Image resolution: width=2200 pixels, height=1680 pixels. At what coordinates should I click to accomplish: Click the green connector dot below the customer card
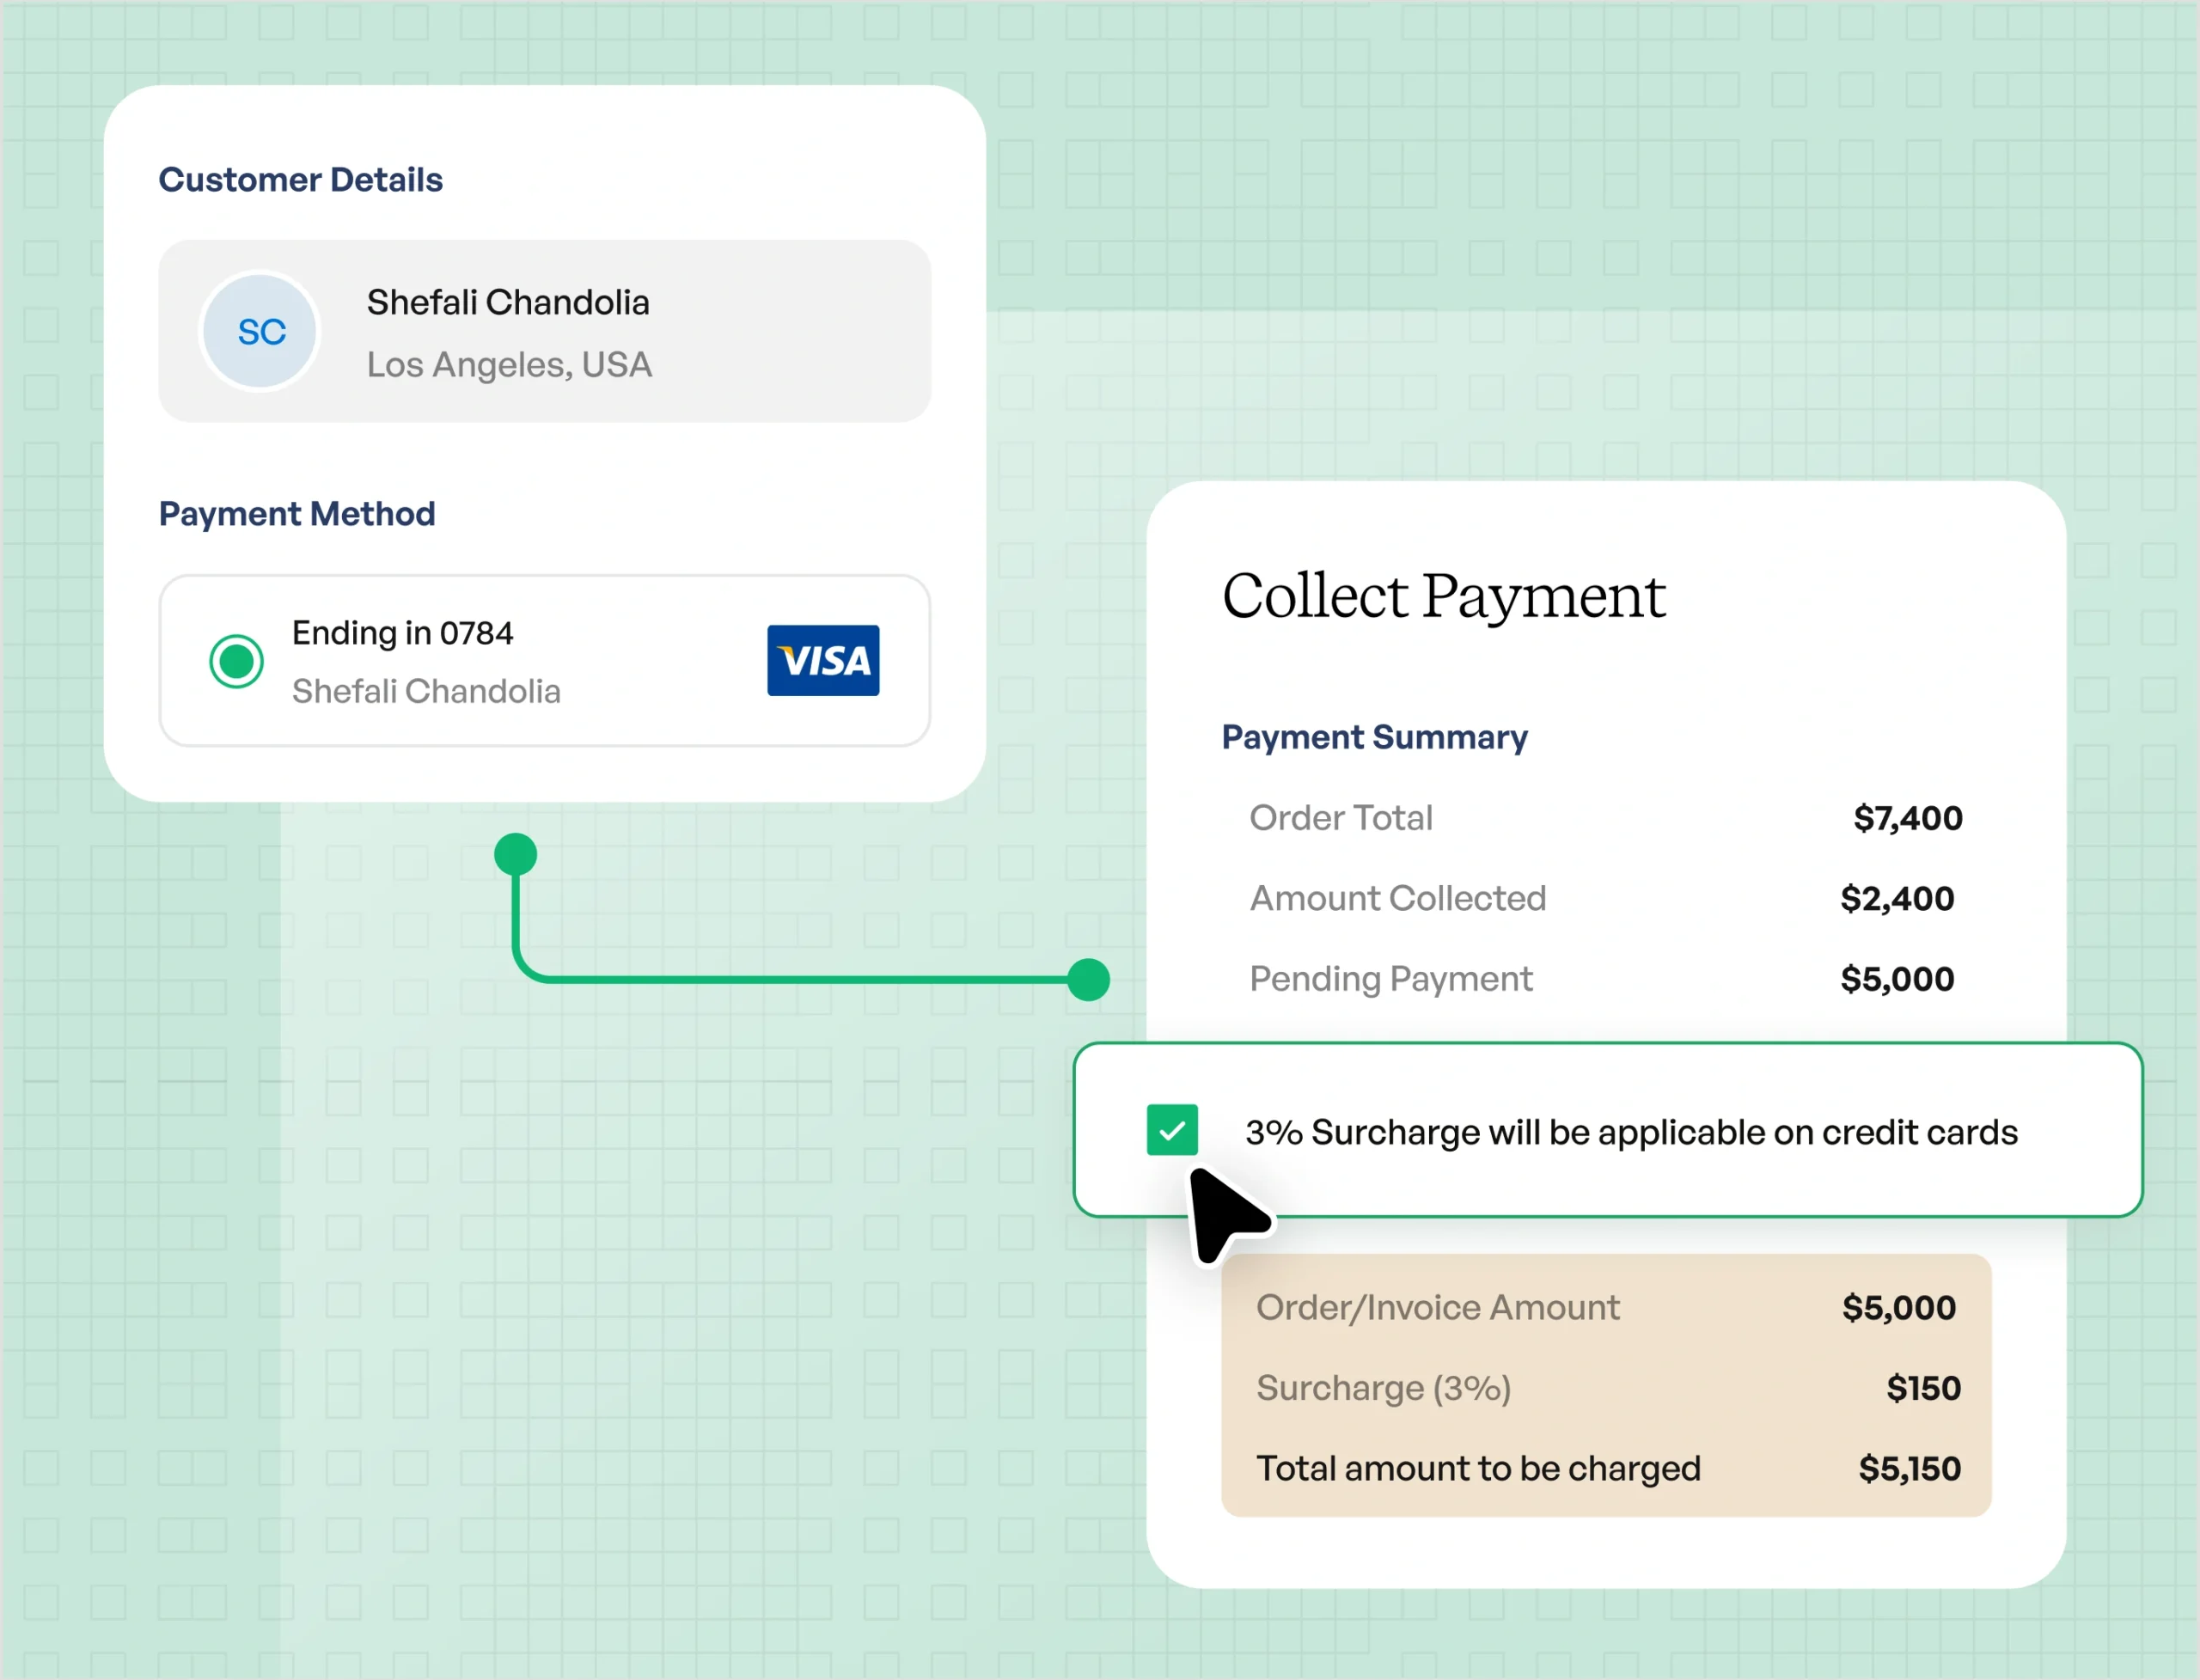516,855
